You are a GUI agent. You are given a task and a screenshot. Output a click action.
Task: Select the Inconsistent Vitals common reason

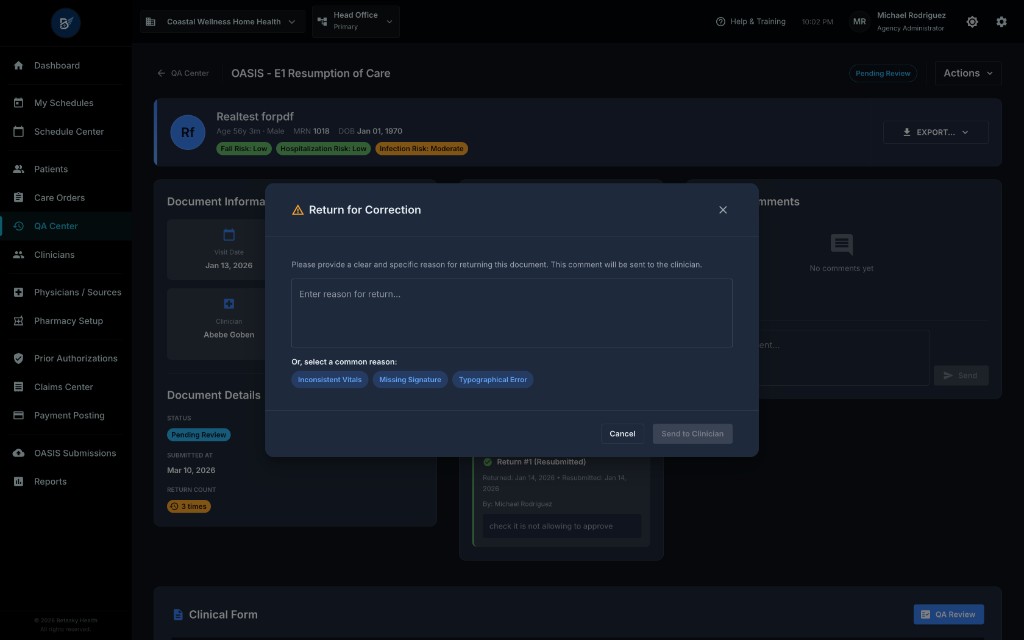pos(329,379)
